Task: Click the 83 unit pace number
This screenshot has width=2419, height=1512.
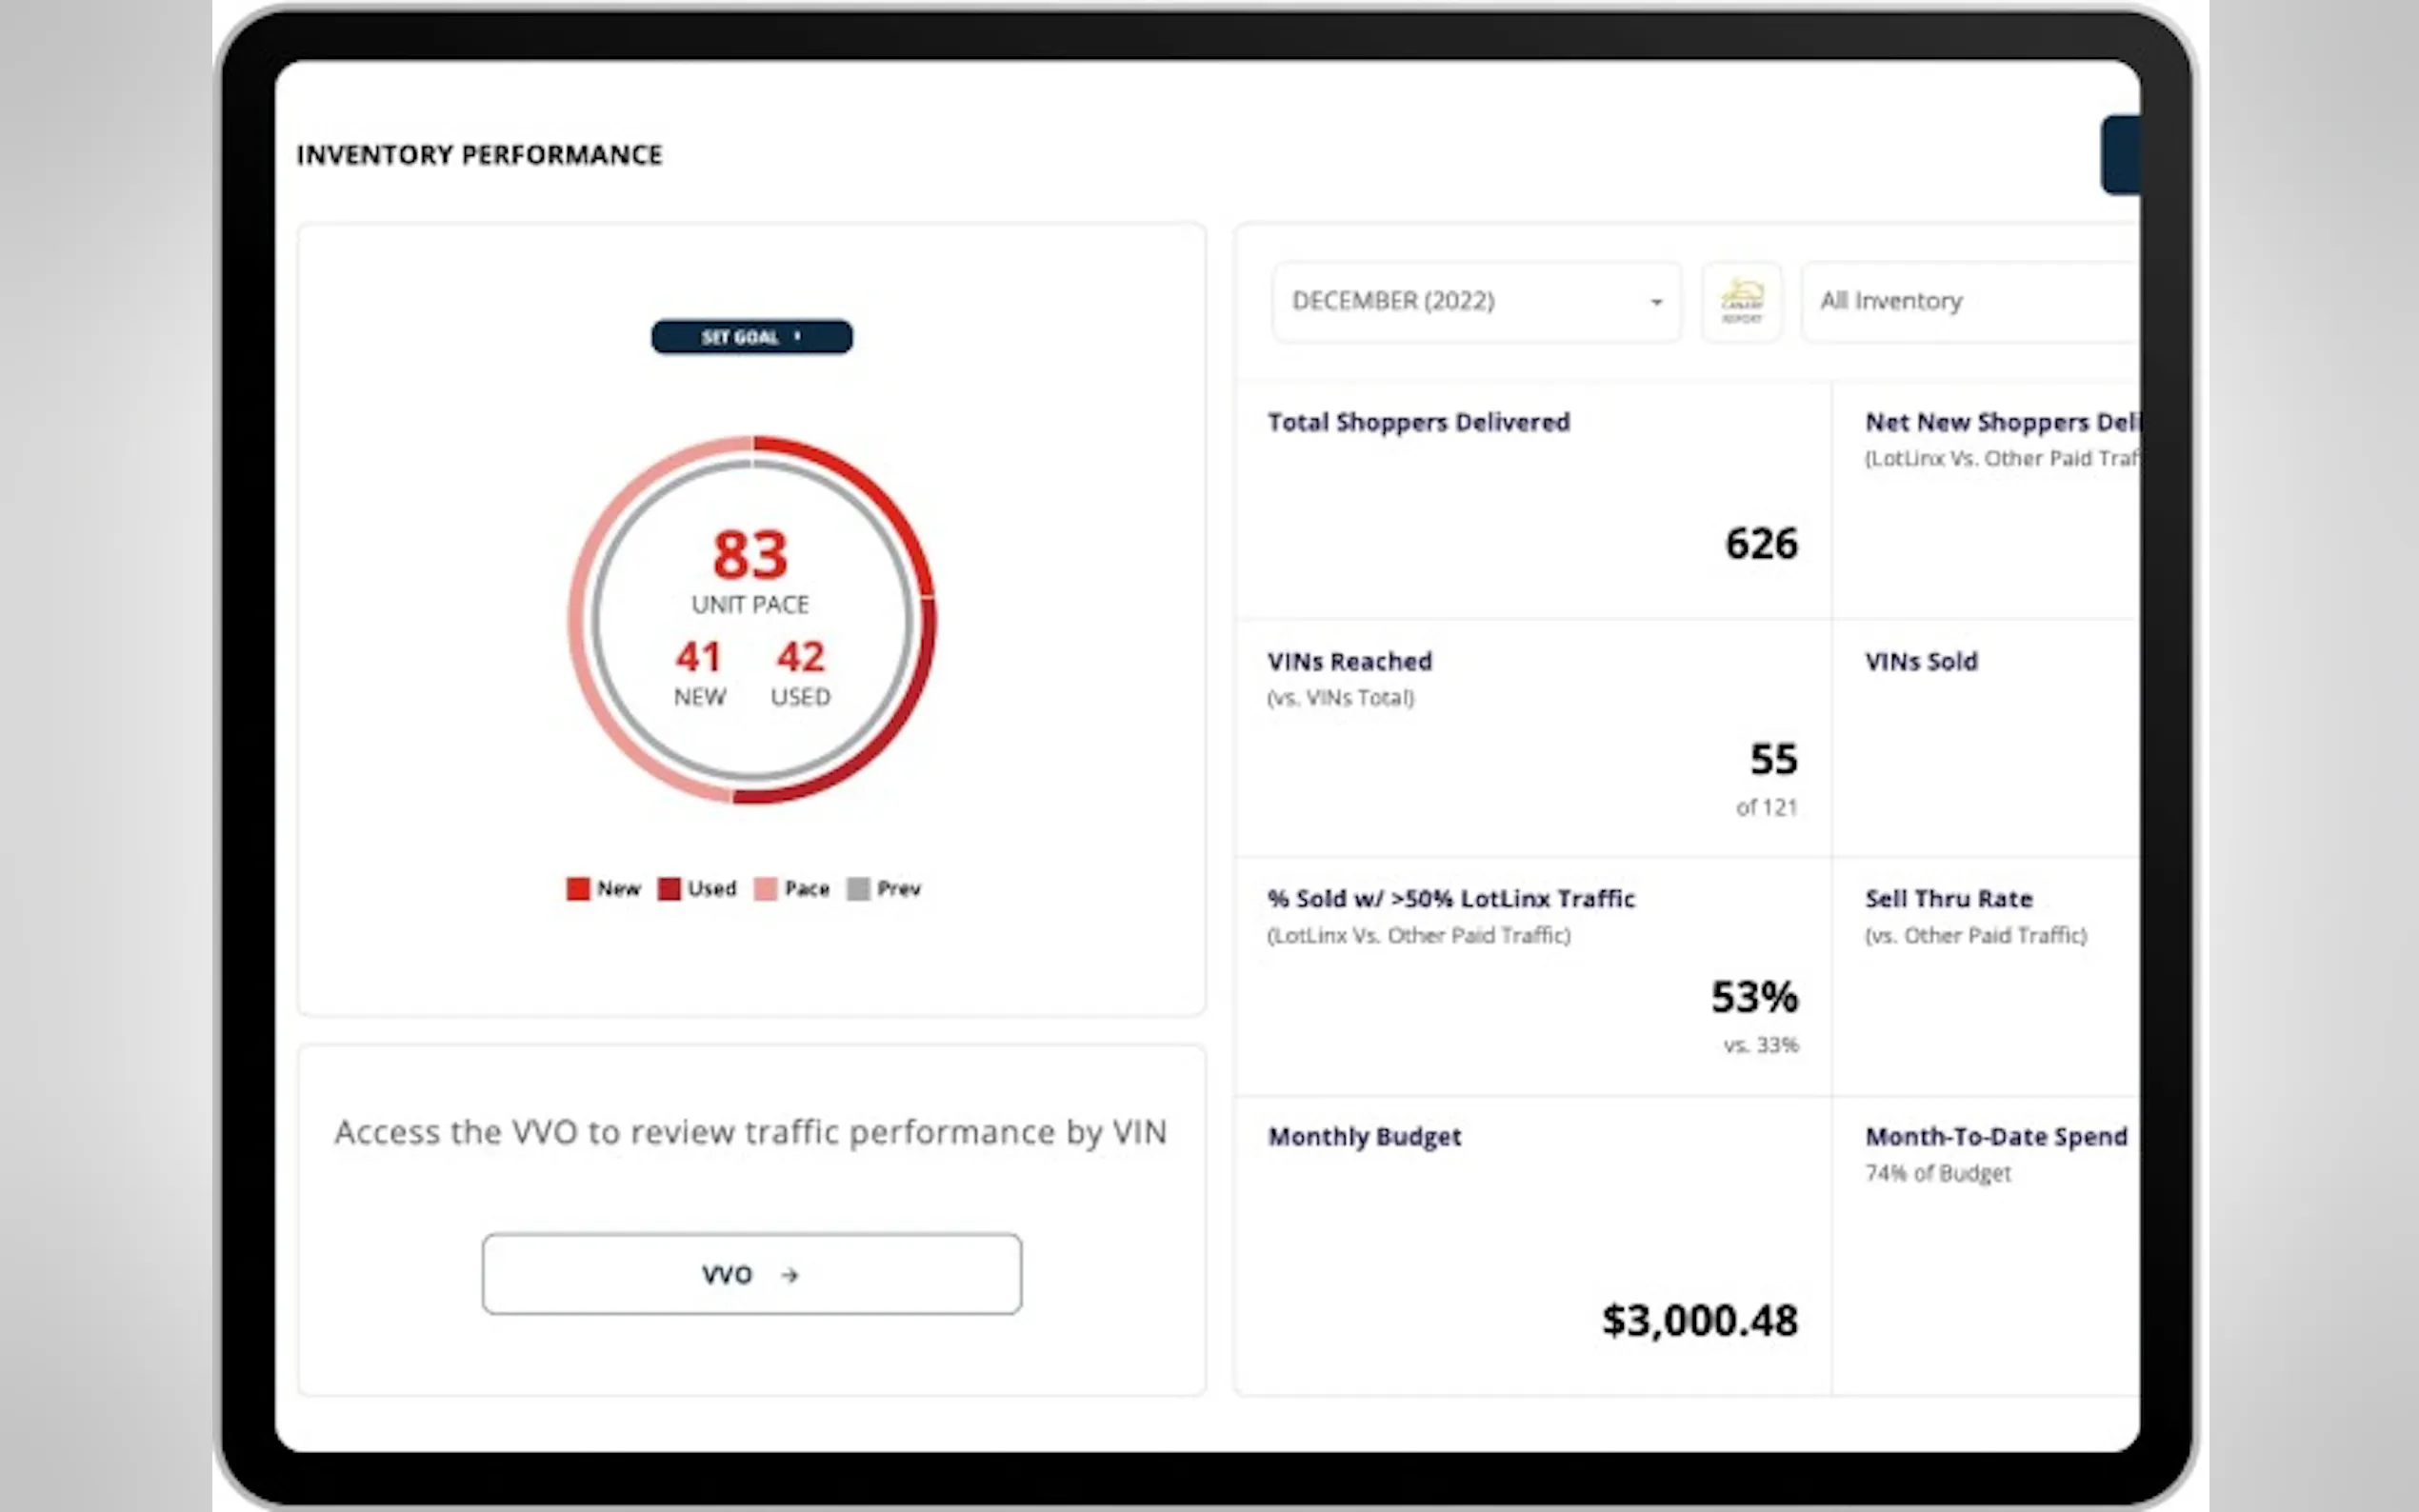Action: pyautogui.click(x=750, y=555)
